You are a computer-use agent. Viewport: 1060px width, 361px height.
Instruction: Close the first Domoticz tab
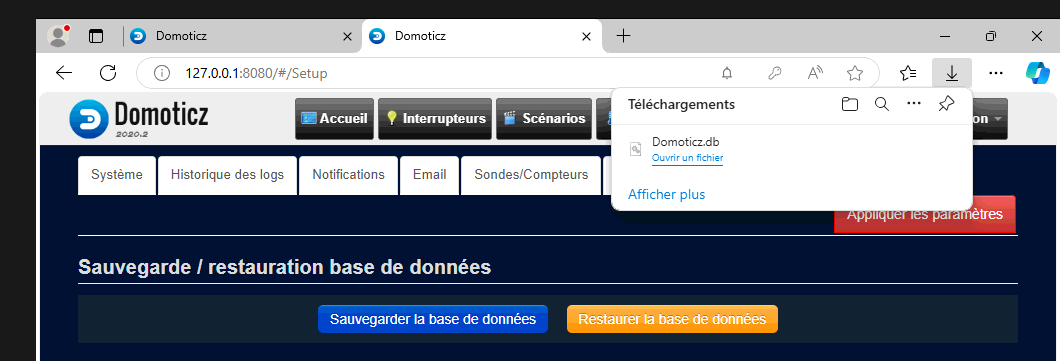pos(347,37)
